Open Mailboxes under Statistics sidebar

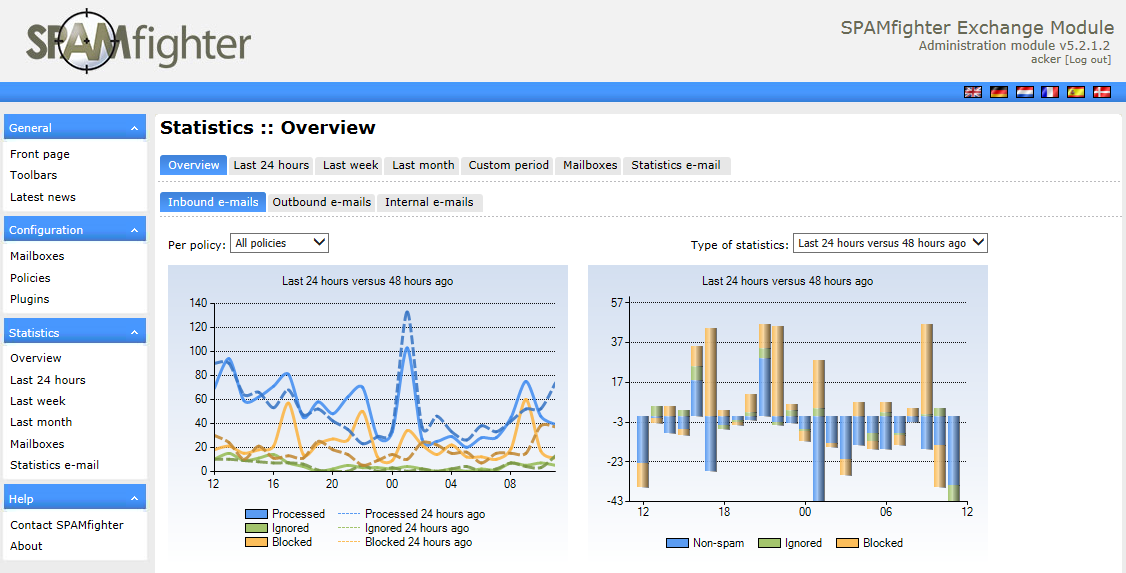click(x=37, y=444)
